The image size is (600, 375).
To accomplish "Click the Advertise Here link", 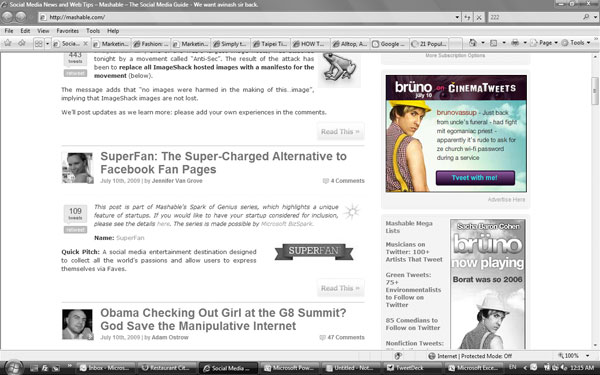I will tap(506, 200).
